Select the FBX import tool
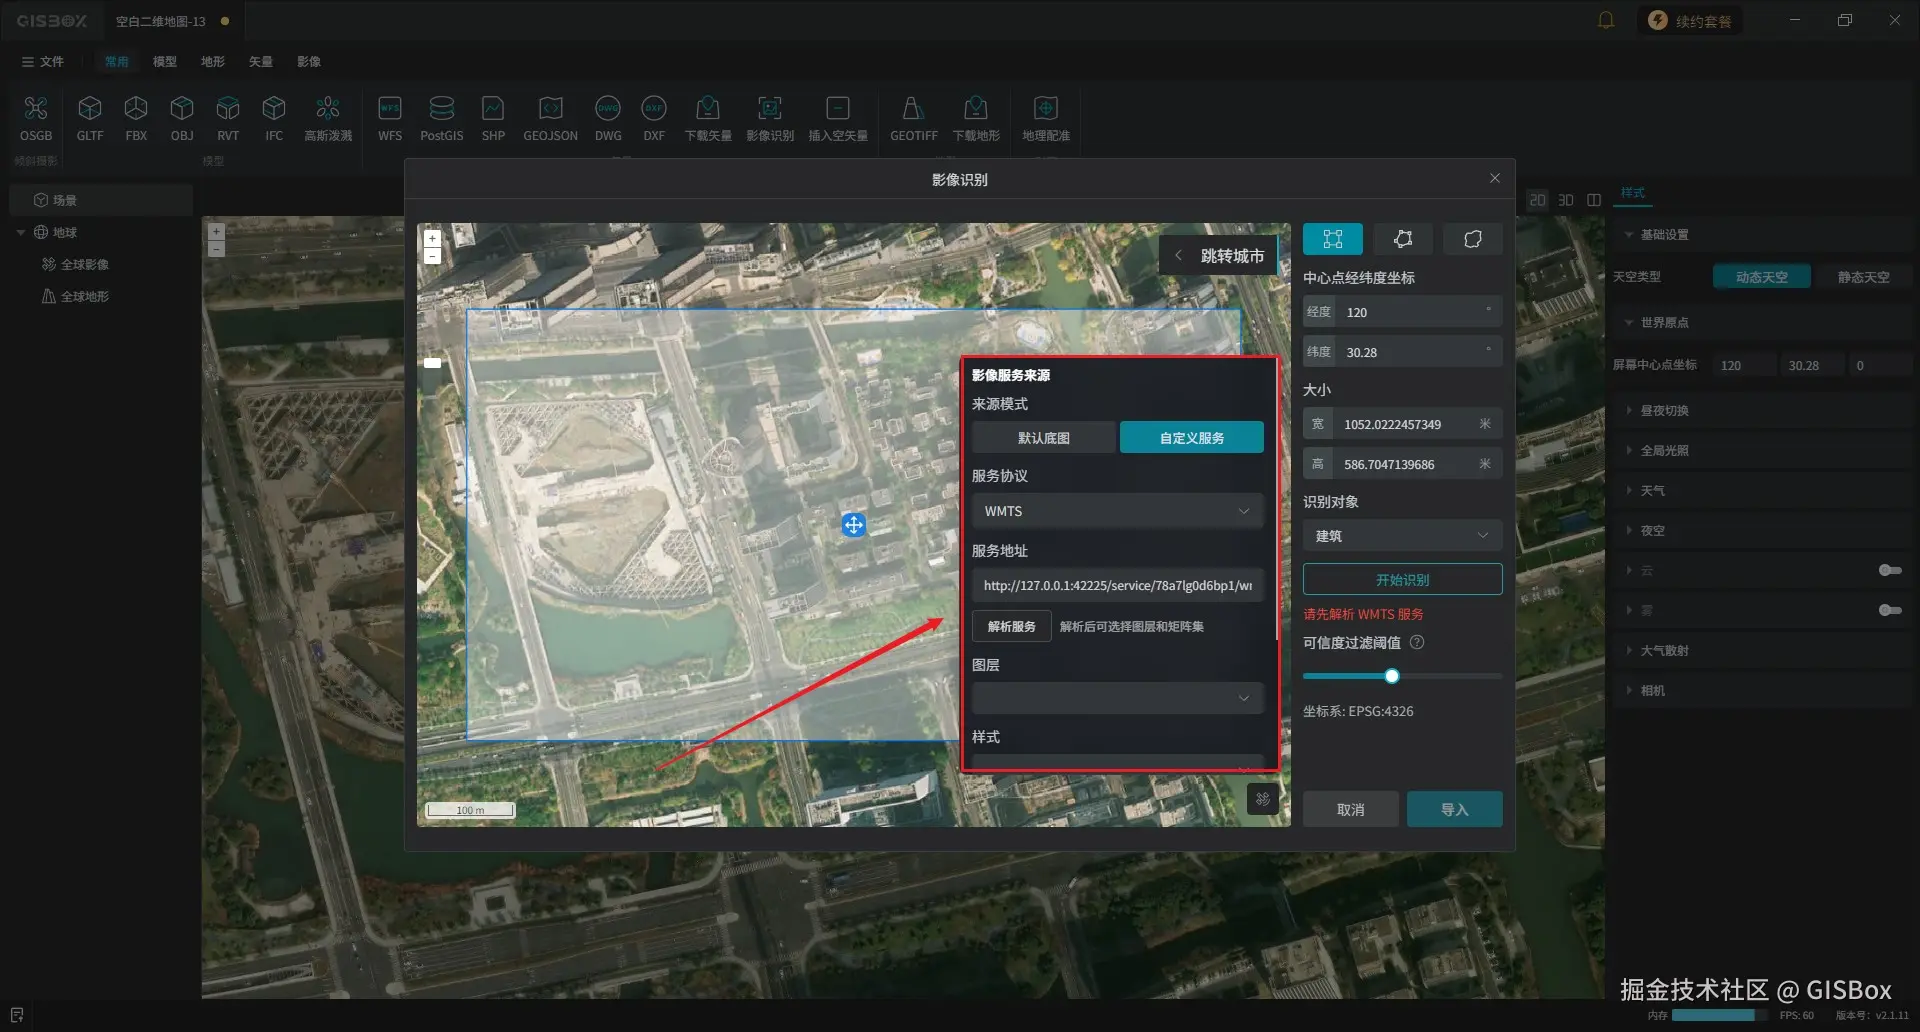The width and height of the screenshot is (1920, 1032). click(x=136, y=118)
